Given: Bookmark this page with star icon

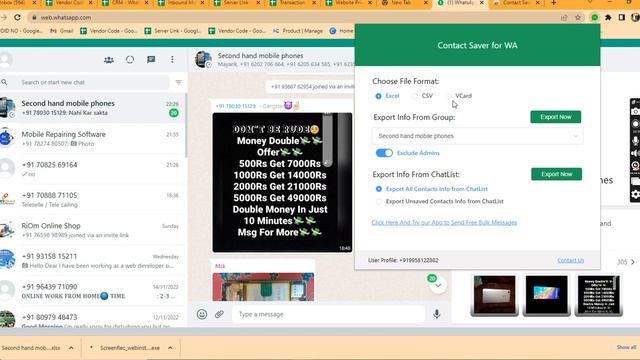Looking at the screenshot, I should point(578,18).
